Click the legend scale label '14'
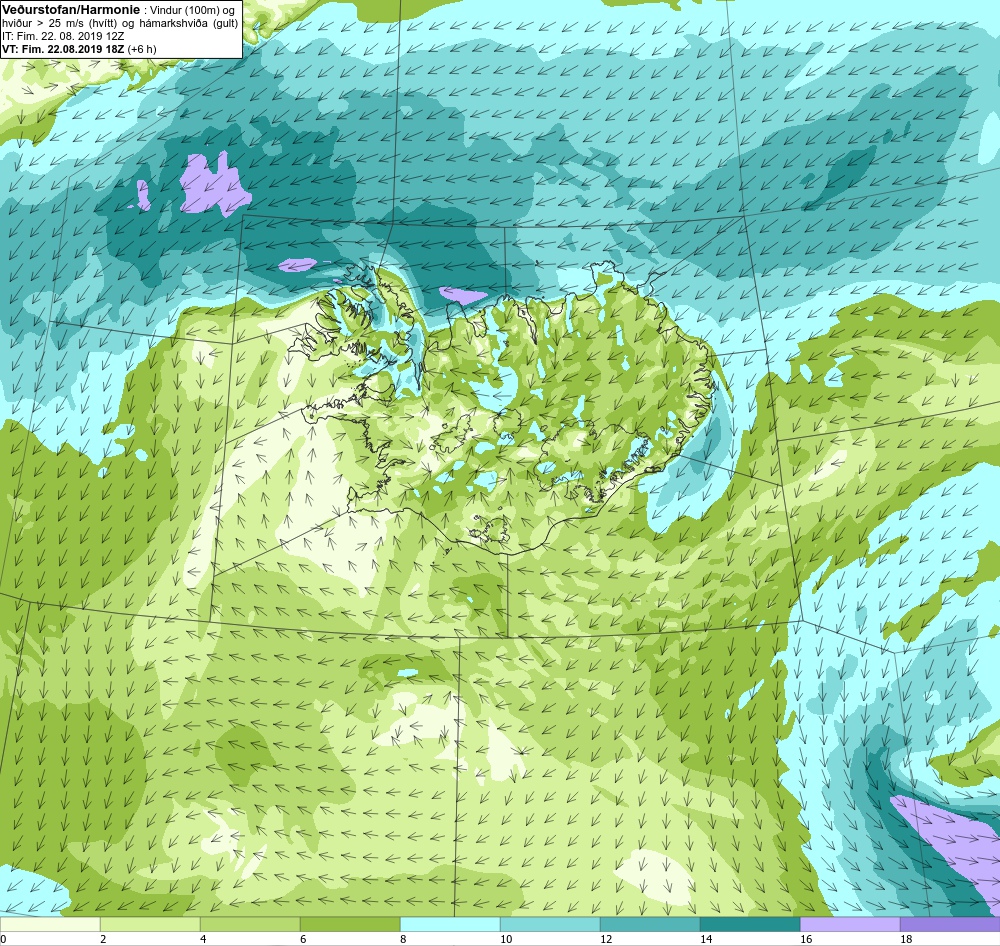The image size is (1000, 946). (x=706, y=938)
